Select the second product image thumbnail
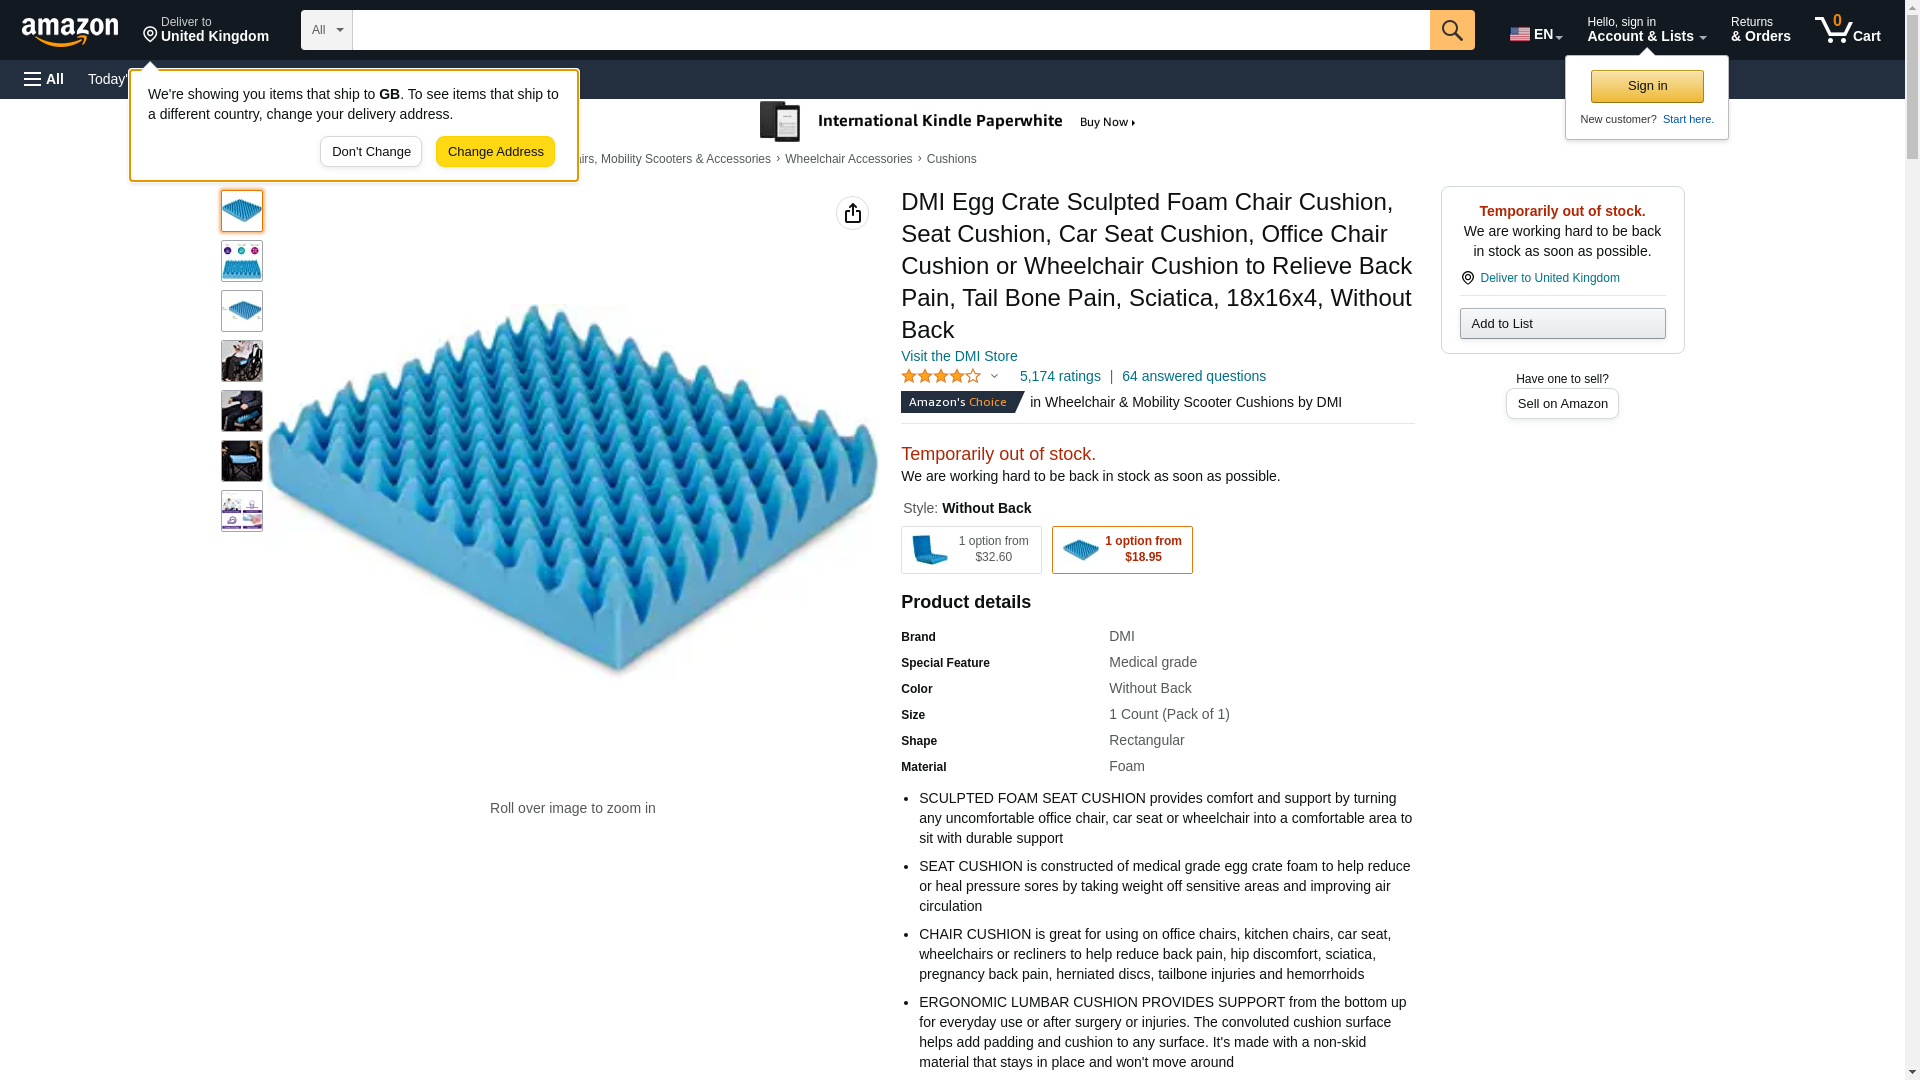 pos(241,261)
